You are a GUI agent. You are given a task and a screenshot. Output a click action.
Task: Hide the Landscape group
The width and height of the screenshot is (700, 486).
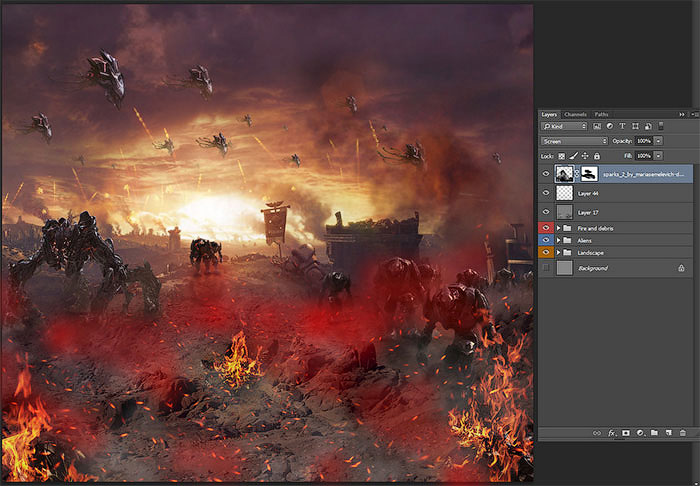pos(546,253)
